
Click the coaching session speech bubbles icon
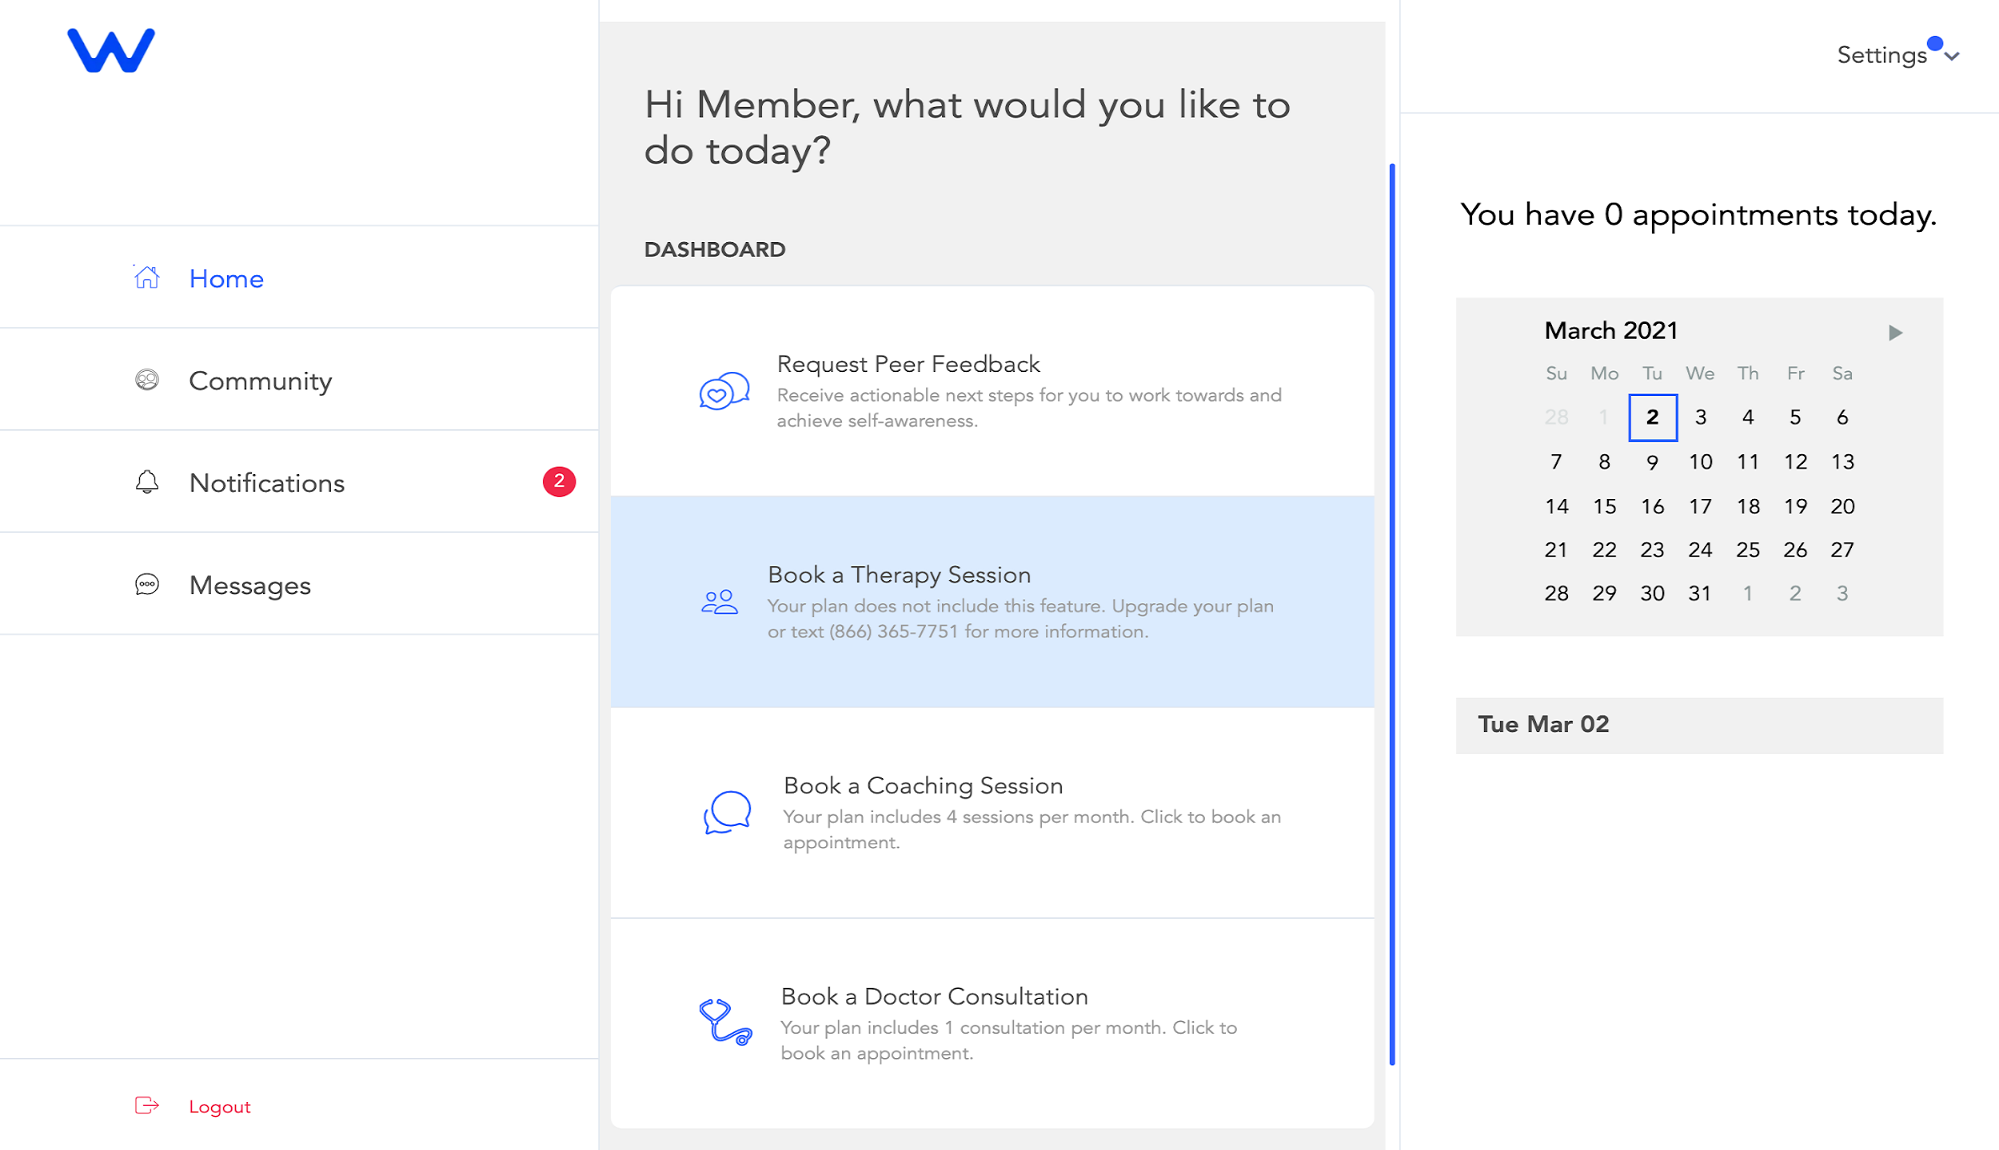727,812
